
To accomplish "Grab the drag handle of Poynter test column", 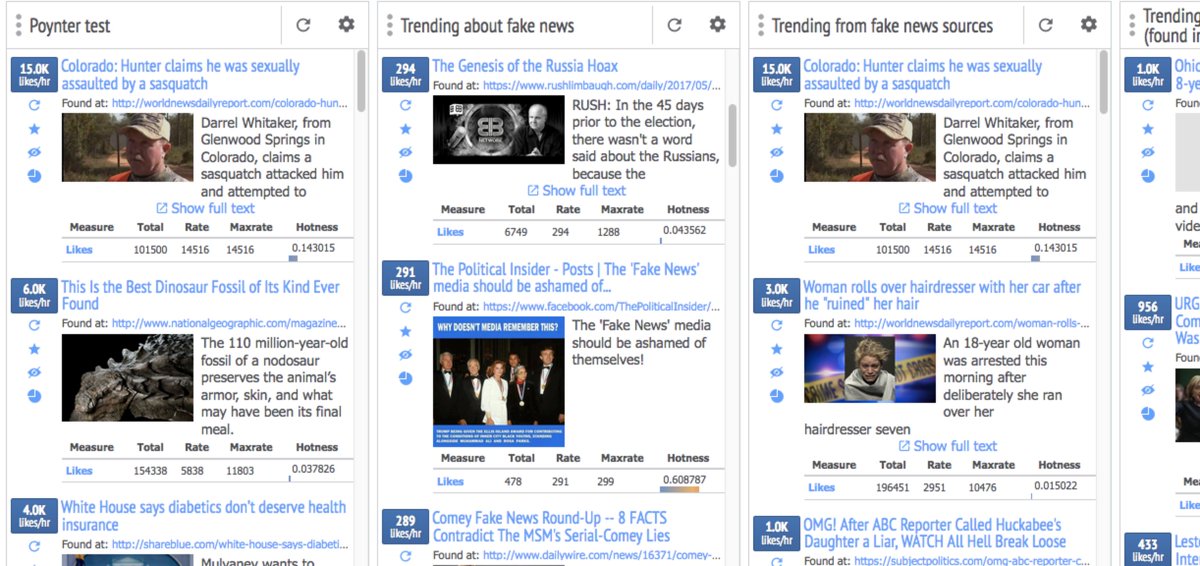I will (x=18, y=25).
